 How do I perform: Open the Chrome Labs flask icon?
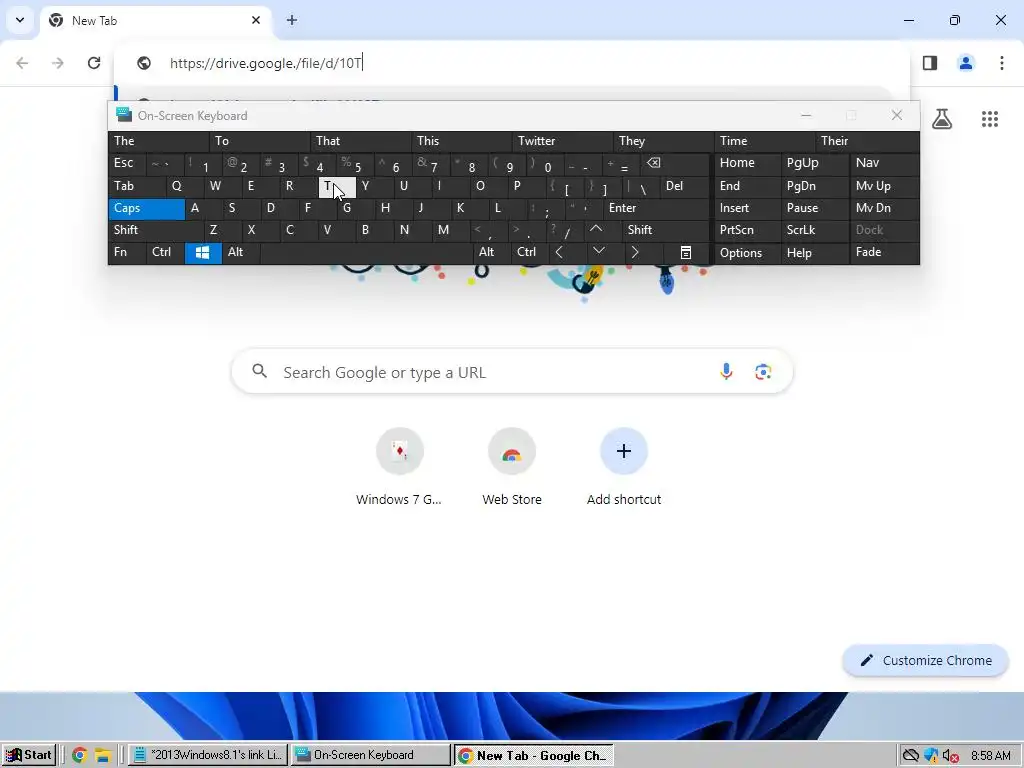click(942, 118)
